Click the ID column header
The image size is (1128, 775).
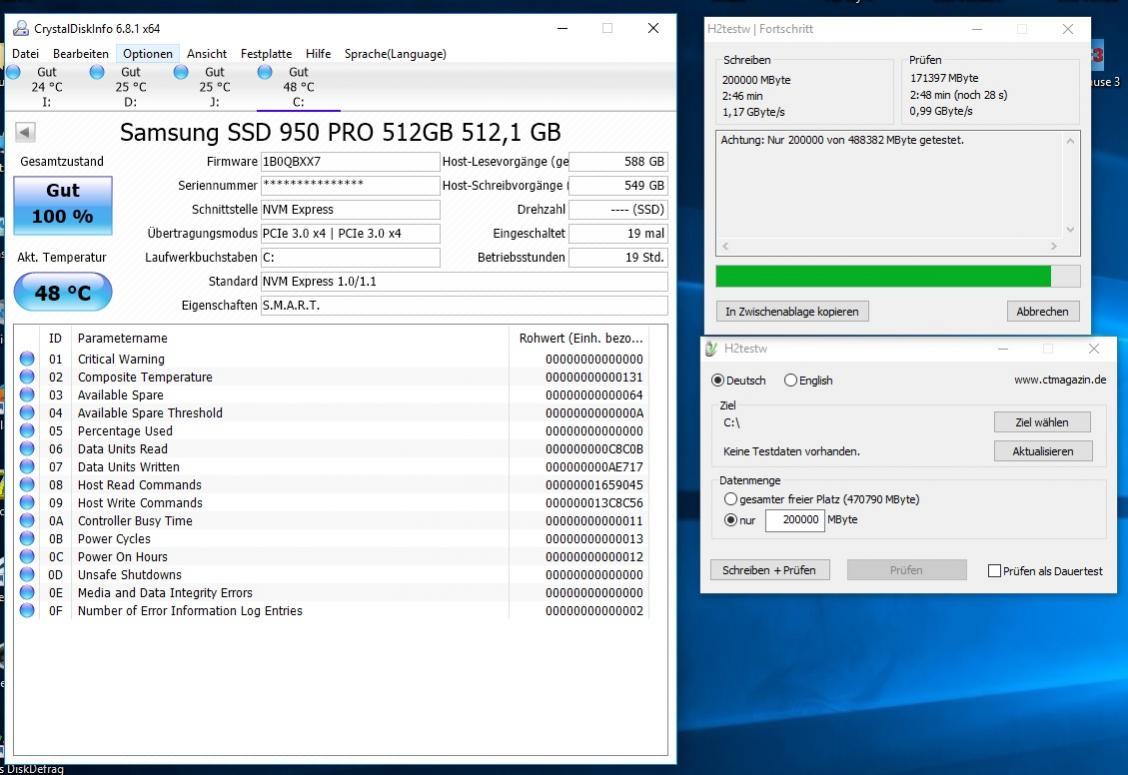55,338
